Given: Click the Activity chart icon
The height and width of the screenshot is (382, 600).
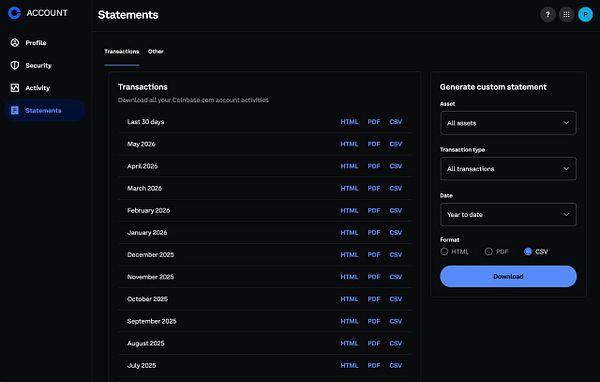Looking at the screenshot, I should 15,88.
